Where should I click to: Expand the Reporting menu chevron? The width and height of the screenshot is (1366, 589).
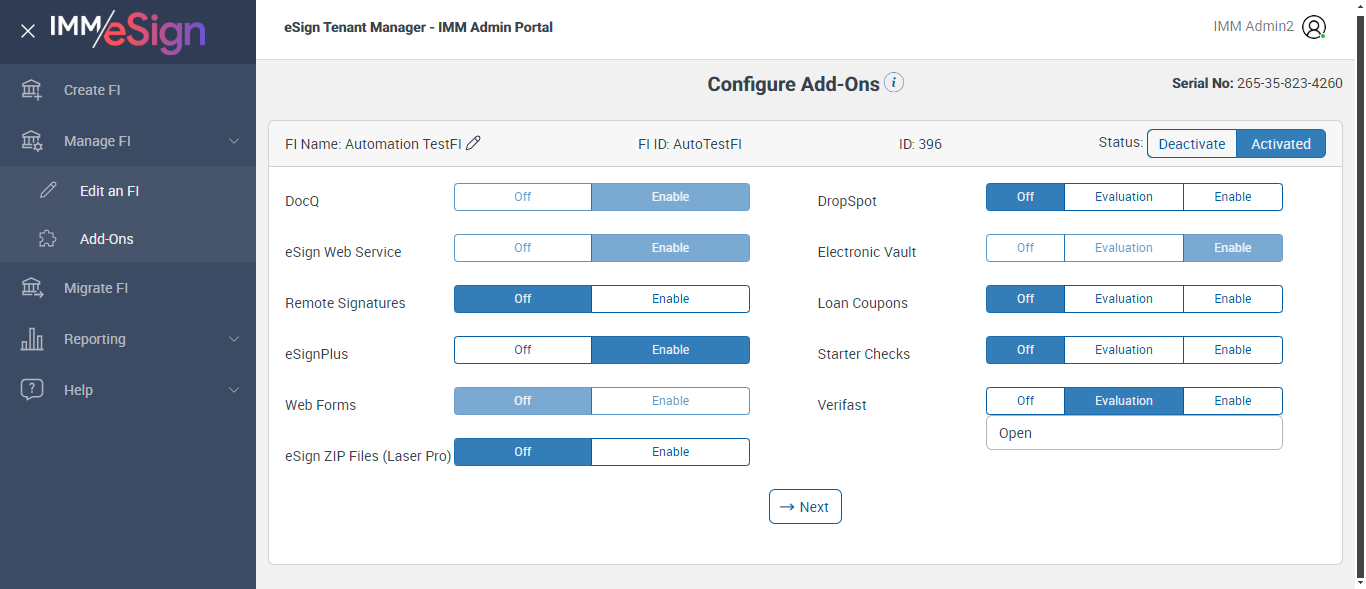pyautogui.click(x=234, y=339)
